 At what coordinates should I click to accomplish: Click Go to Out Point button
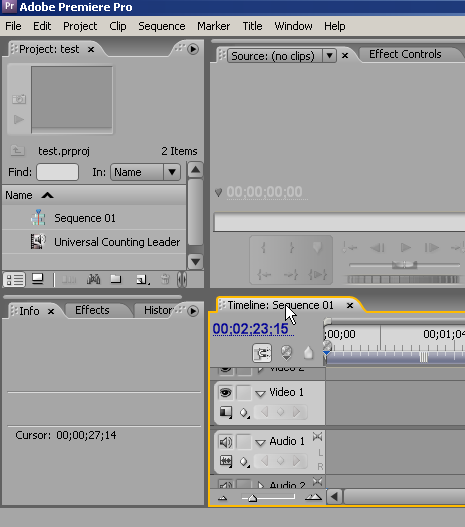(291, 275)
